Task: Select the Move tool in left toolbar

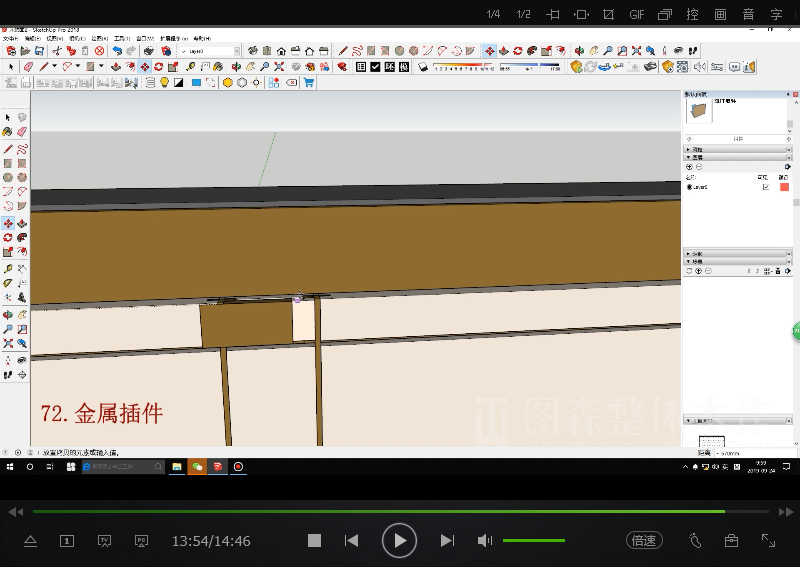Action: [8, 223]
